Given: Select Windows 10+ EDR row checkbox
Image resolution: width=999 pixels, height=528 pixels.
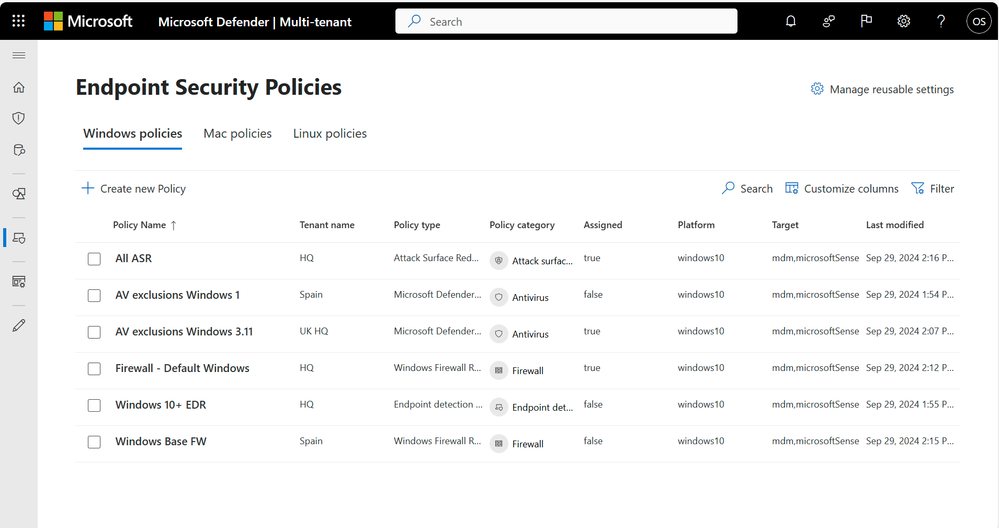Looking at the screenshot, I should point(94,405).
